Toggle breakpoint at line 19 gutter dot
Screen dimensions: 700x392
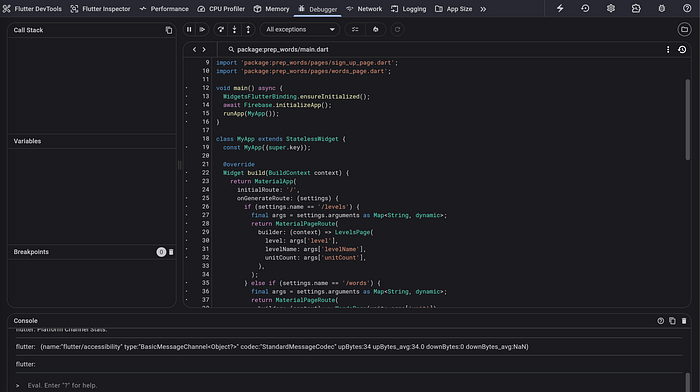click(x=187, y=147)
